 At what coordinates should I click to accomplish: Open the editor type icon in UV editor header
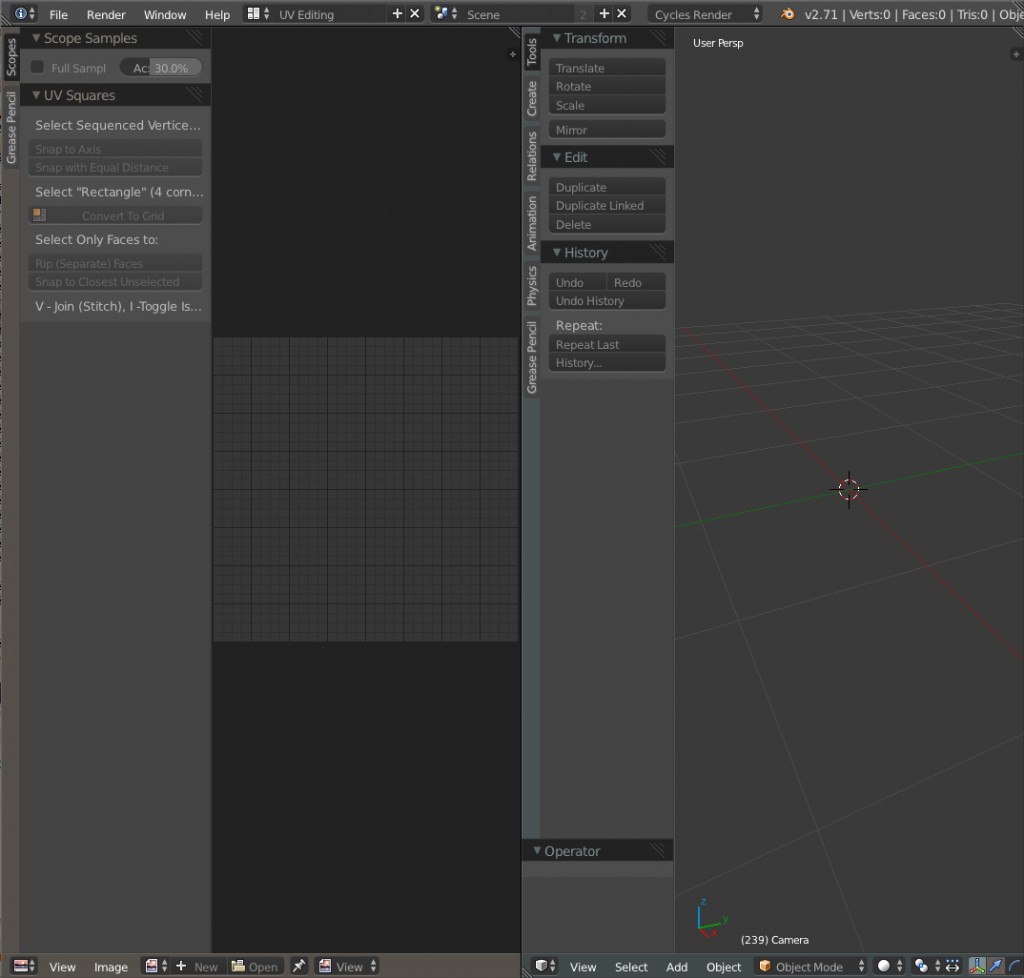[x=22, y=965]
